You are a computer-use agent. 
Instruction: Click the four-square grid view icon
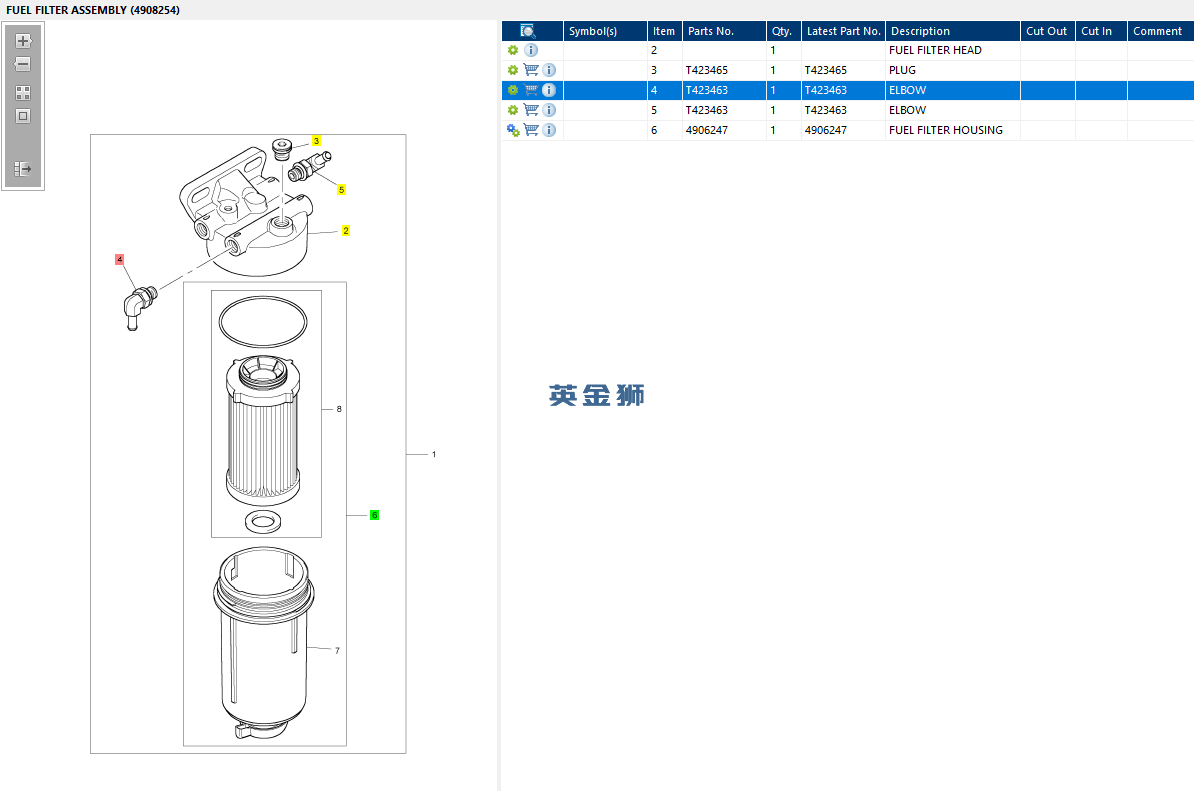(23, 93)
